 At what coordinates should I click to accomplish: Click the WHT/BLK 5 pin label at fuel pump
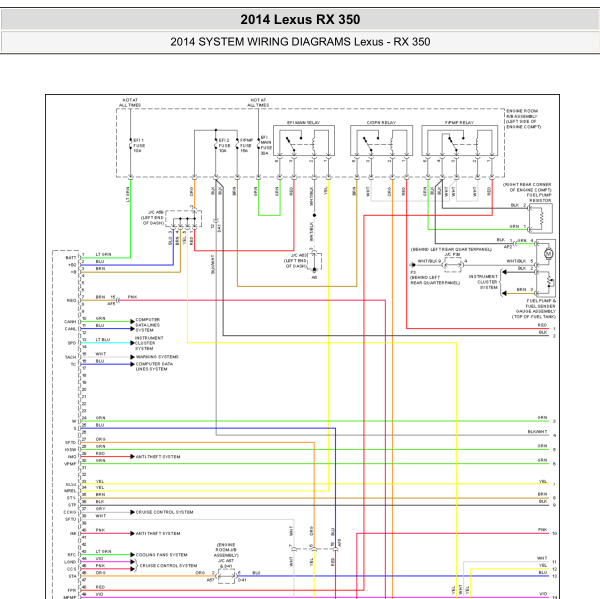tap(520, 261)
